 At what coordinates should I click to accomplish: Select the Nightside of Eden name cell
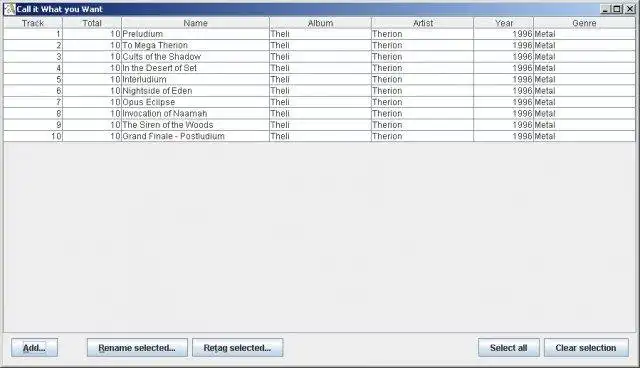(x=195, y=91)
